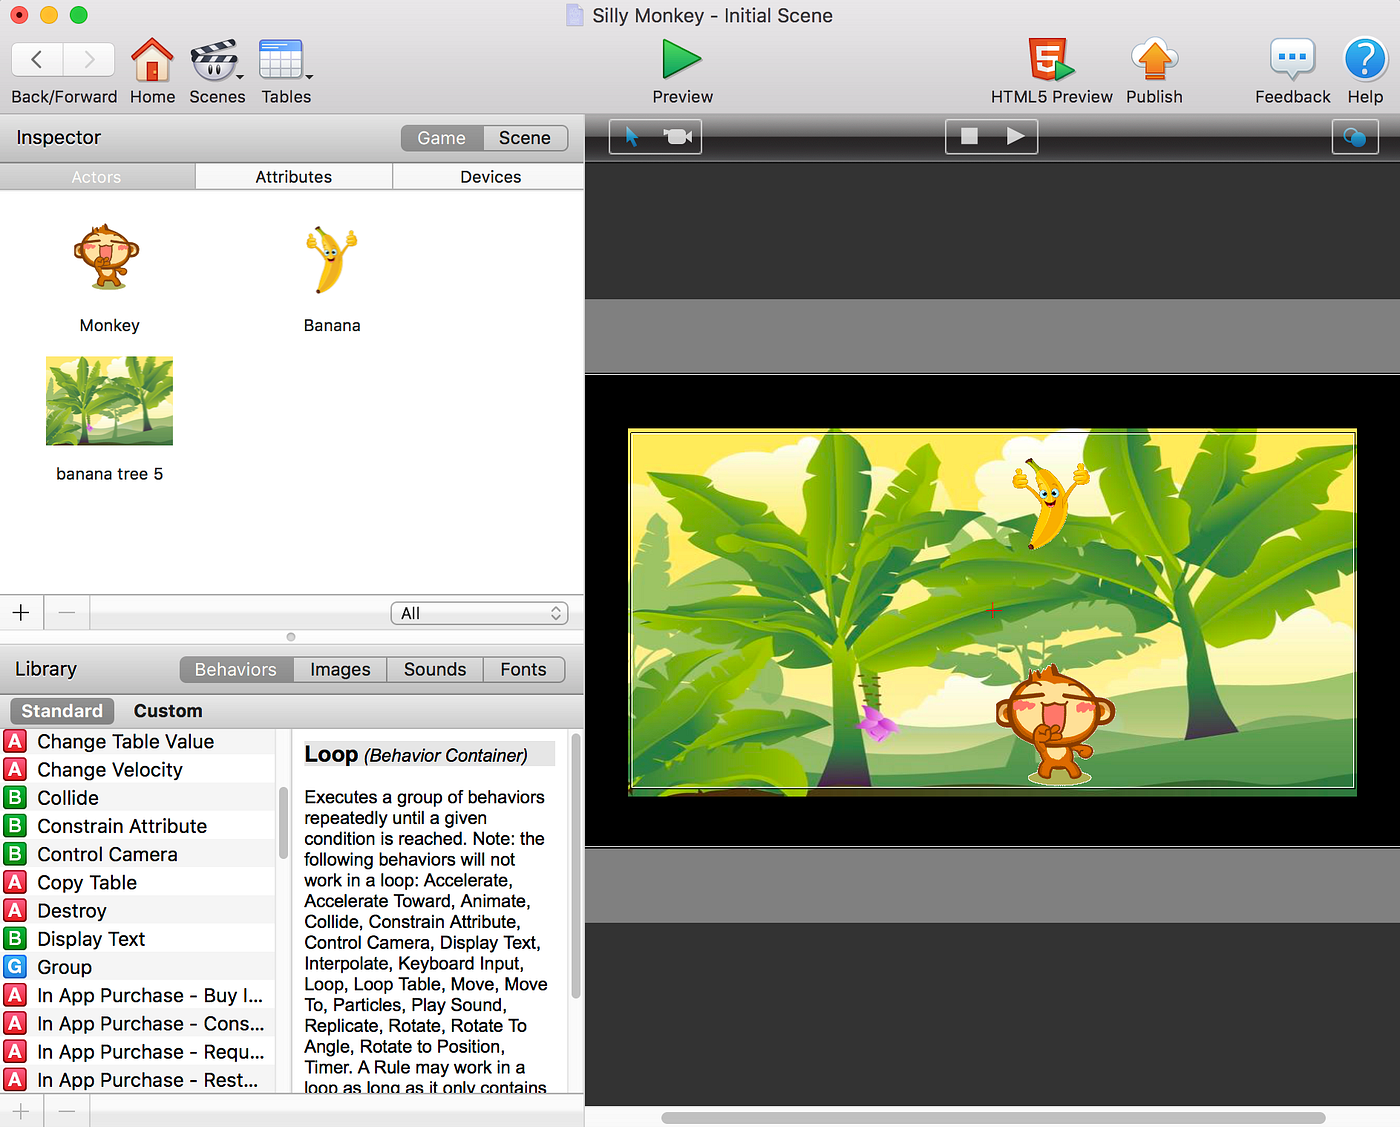The image size is (1400, 1127).
Task: Click the Home toolbar icon
Action: (x=152, y=63)
